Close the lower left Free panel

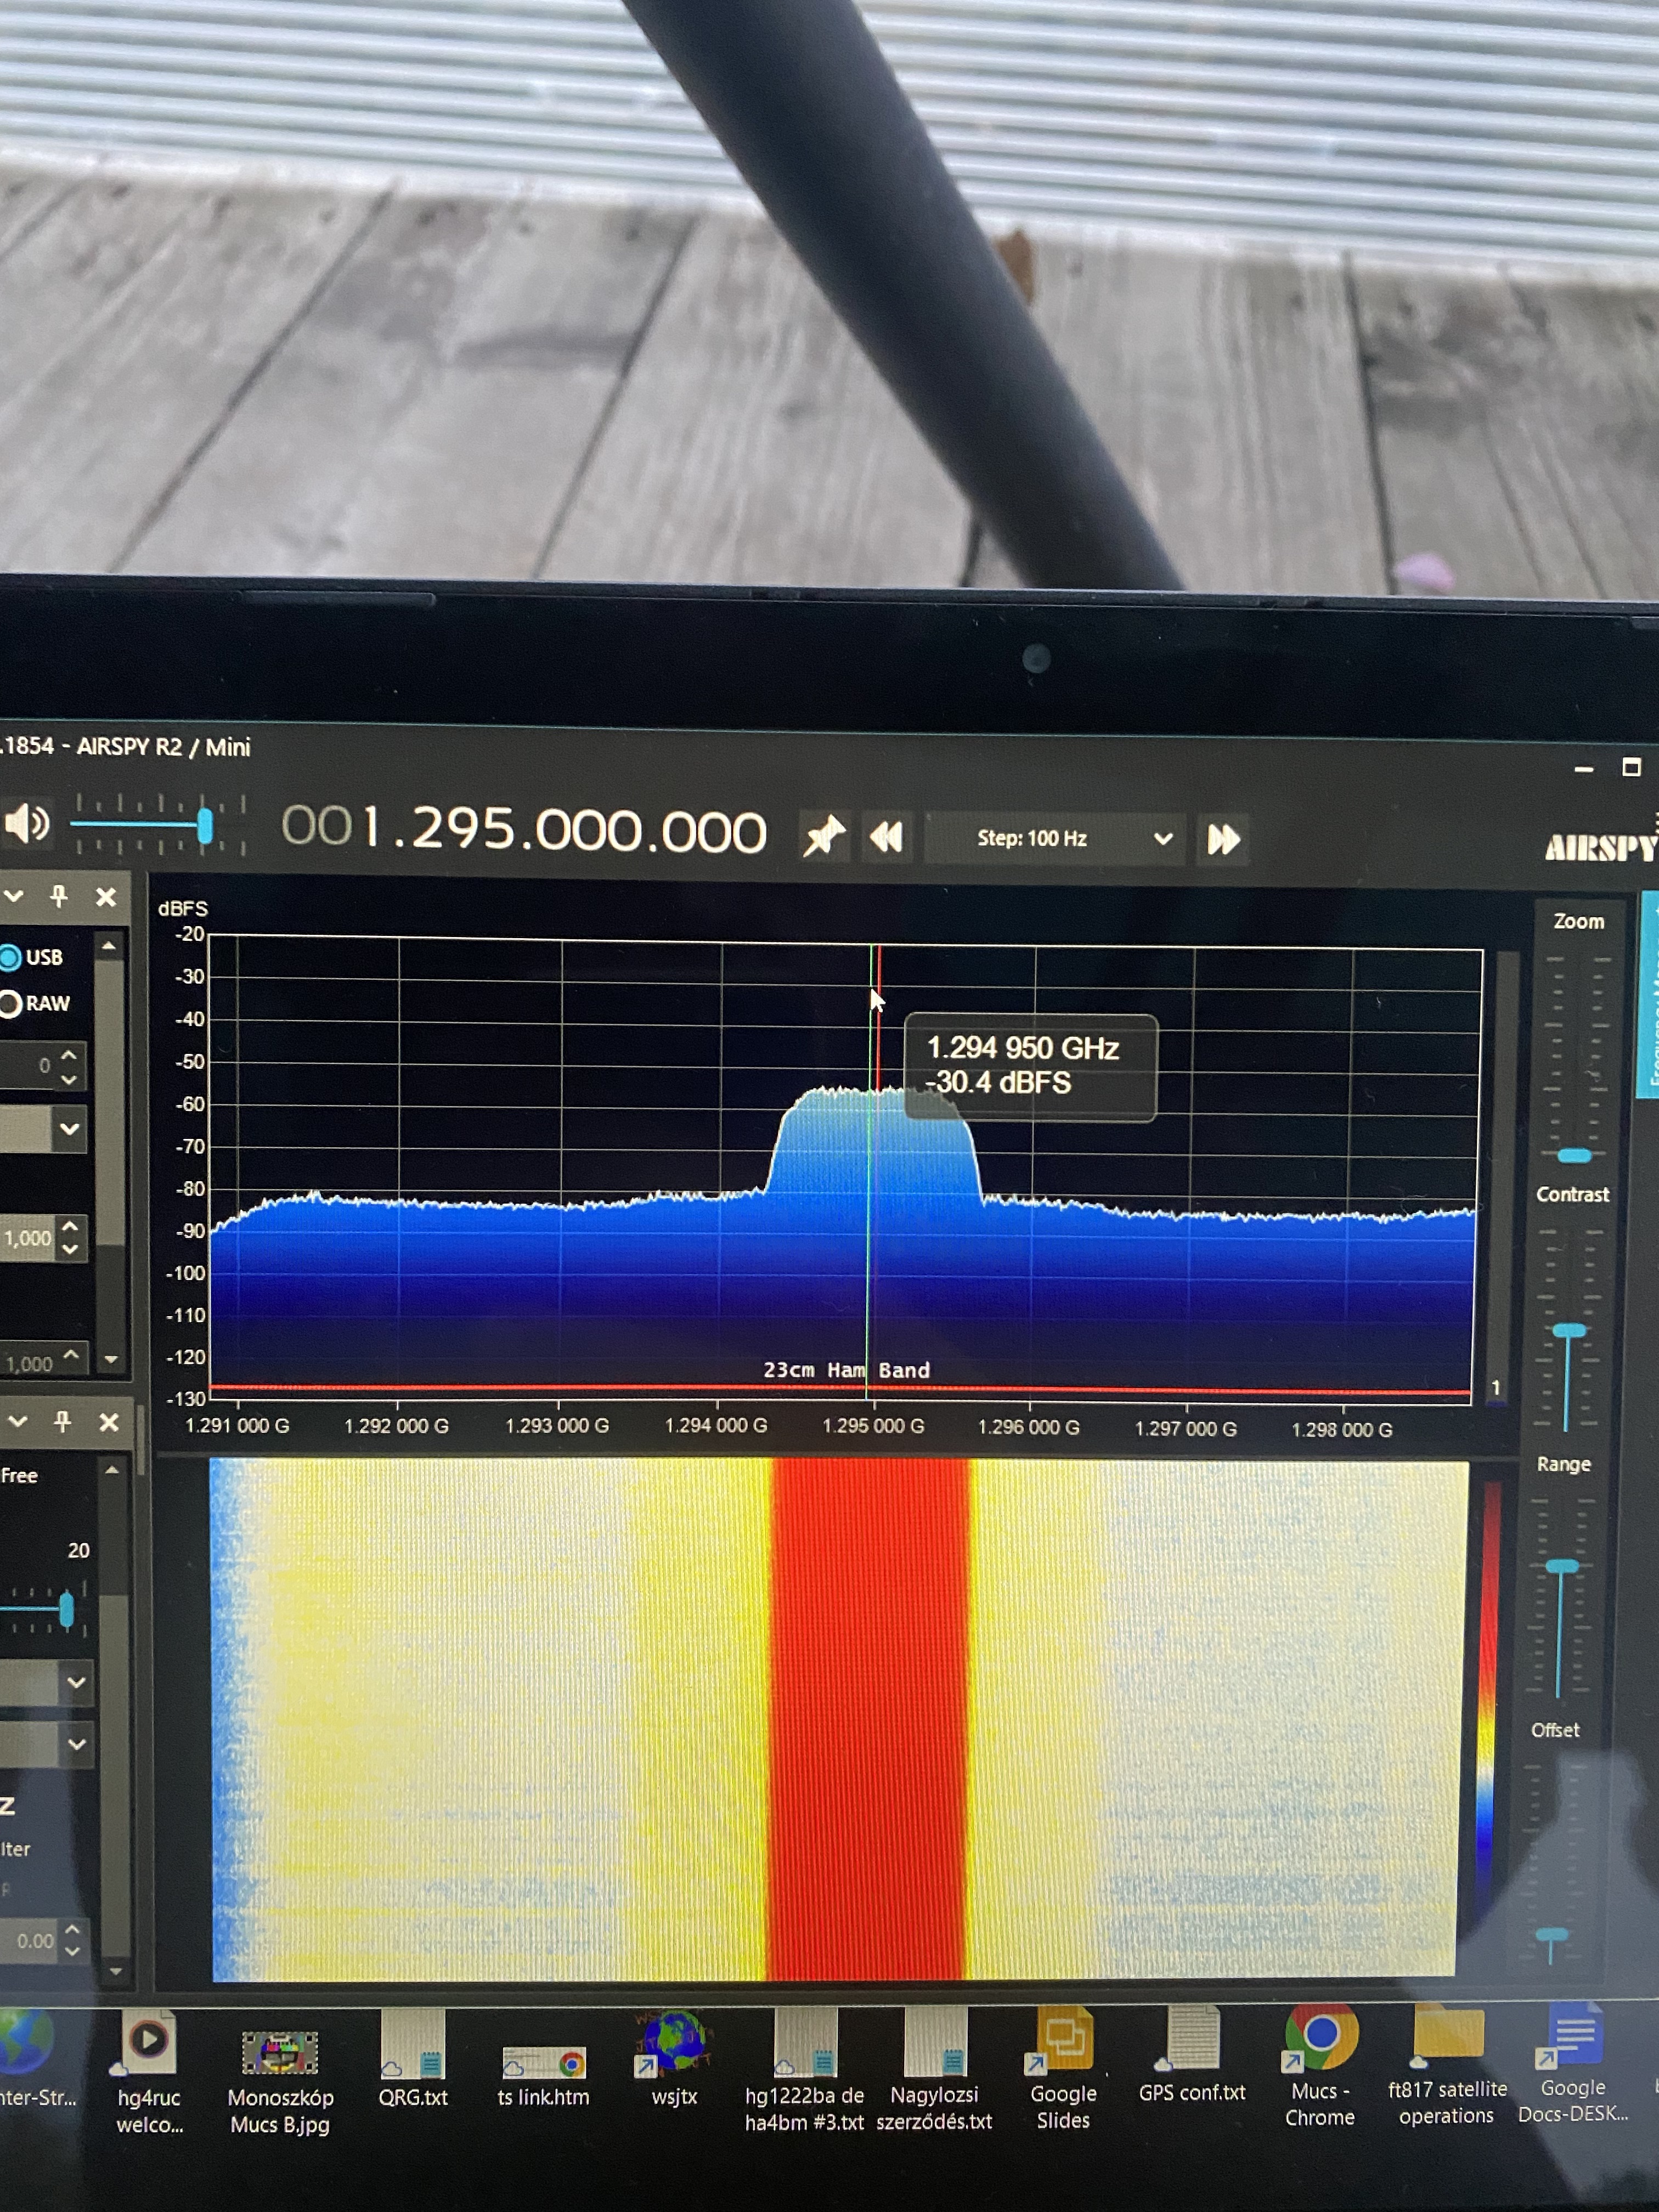pyautogui.click(x=109, y=1422)
